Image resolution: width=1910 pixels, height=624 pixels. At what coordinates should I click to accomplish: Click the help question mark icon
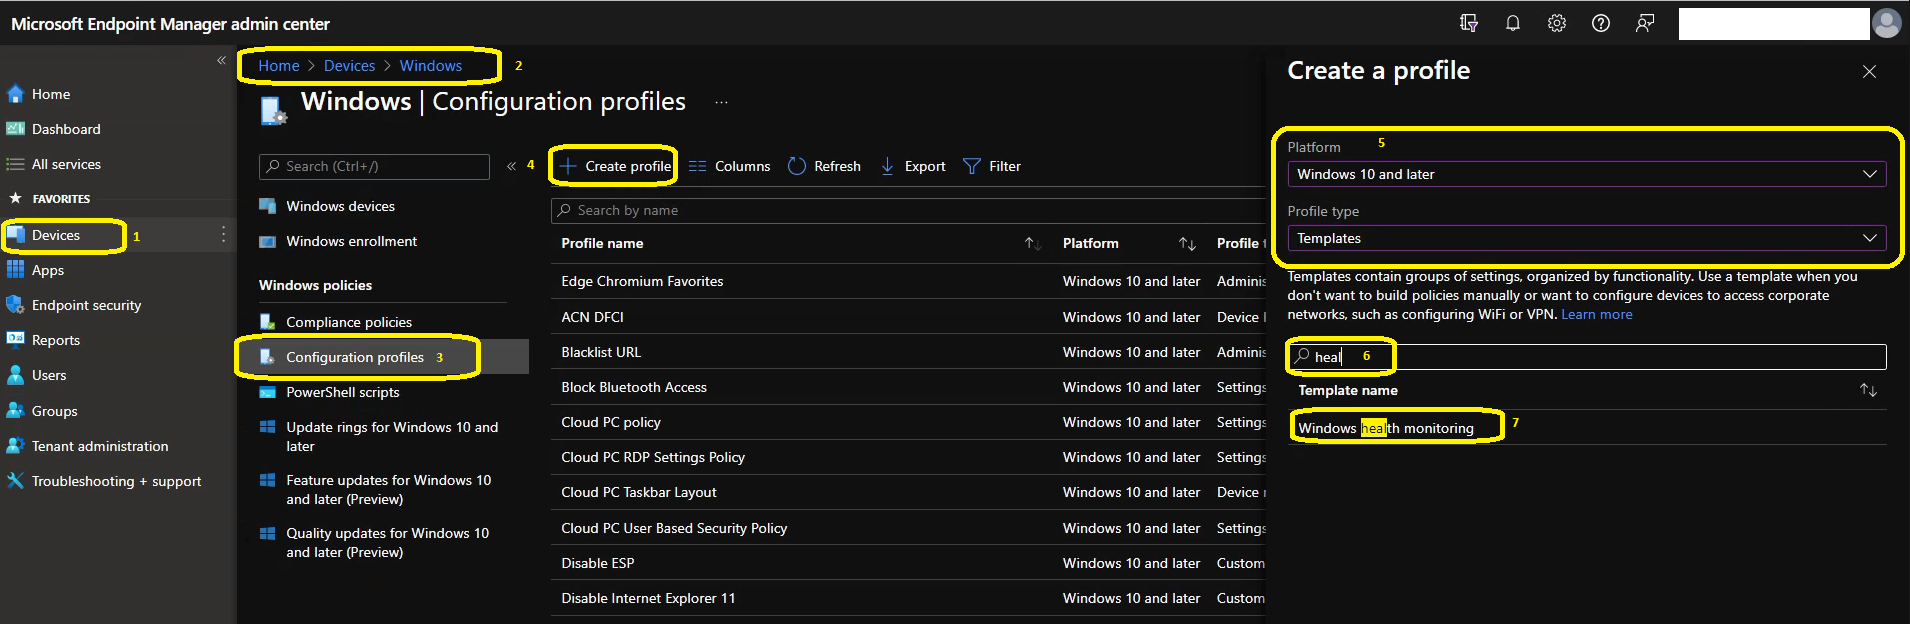[1601, 23]
